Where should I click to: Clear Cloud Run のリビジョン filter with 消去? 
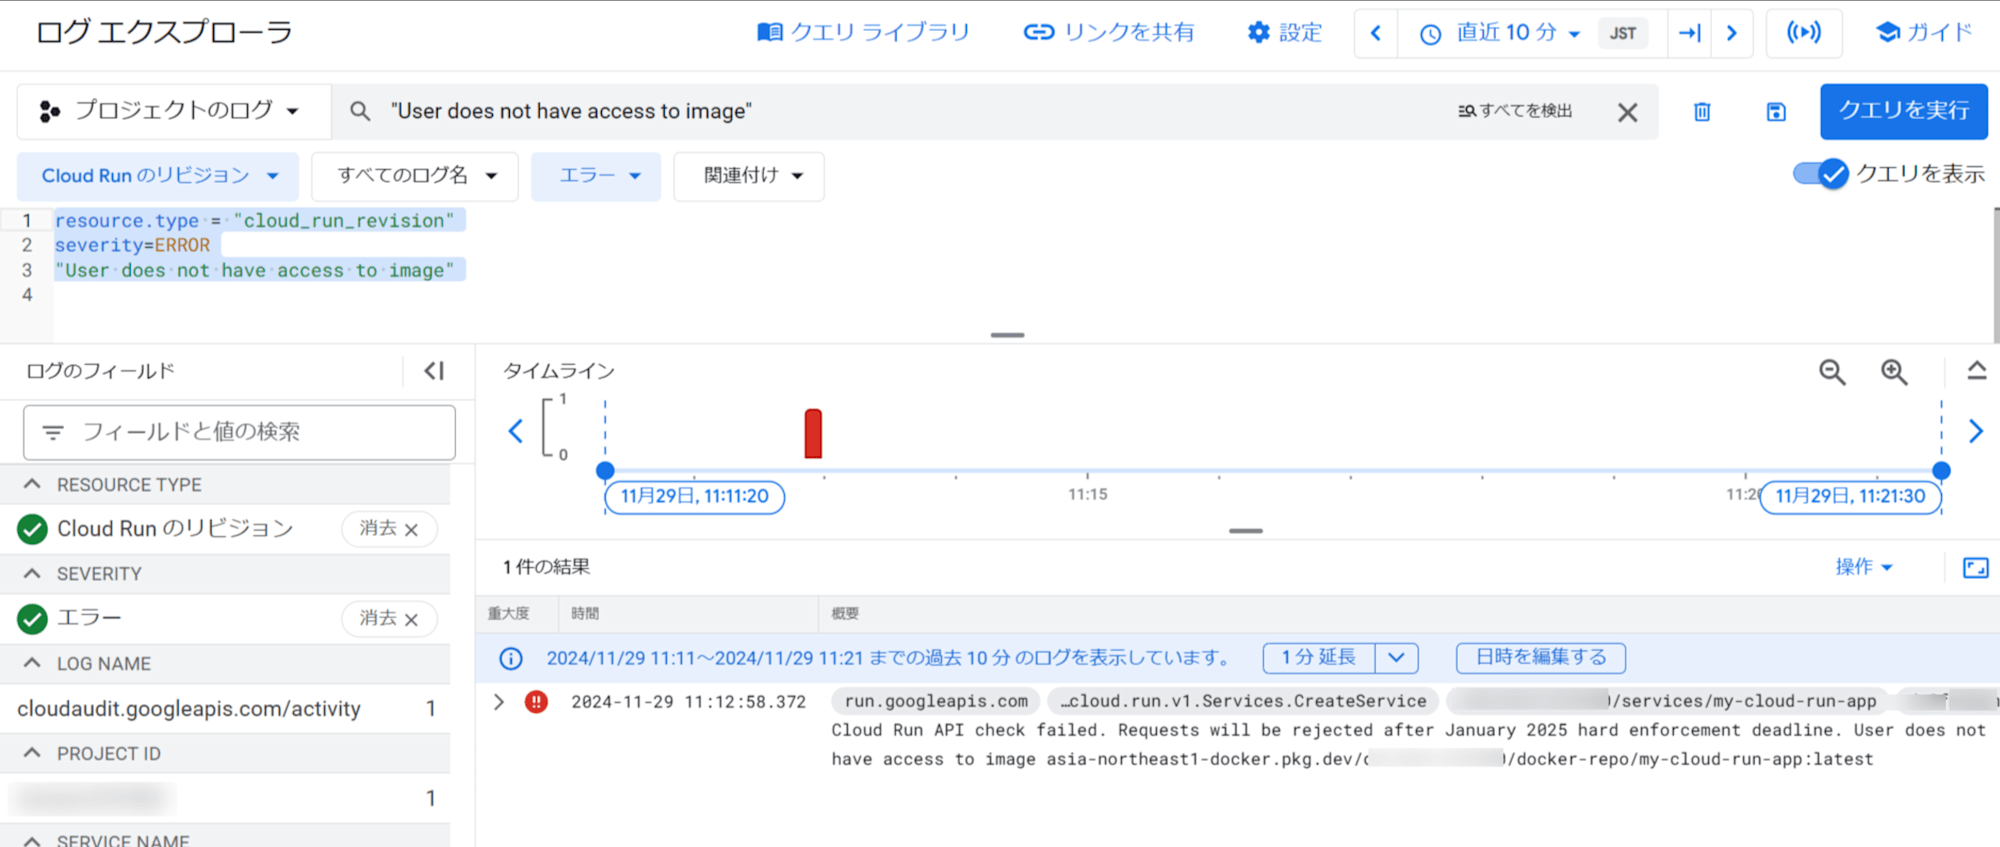point(389,529)
